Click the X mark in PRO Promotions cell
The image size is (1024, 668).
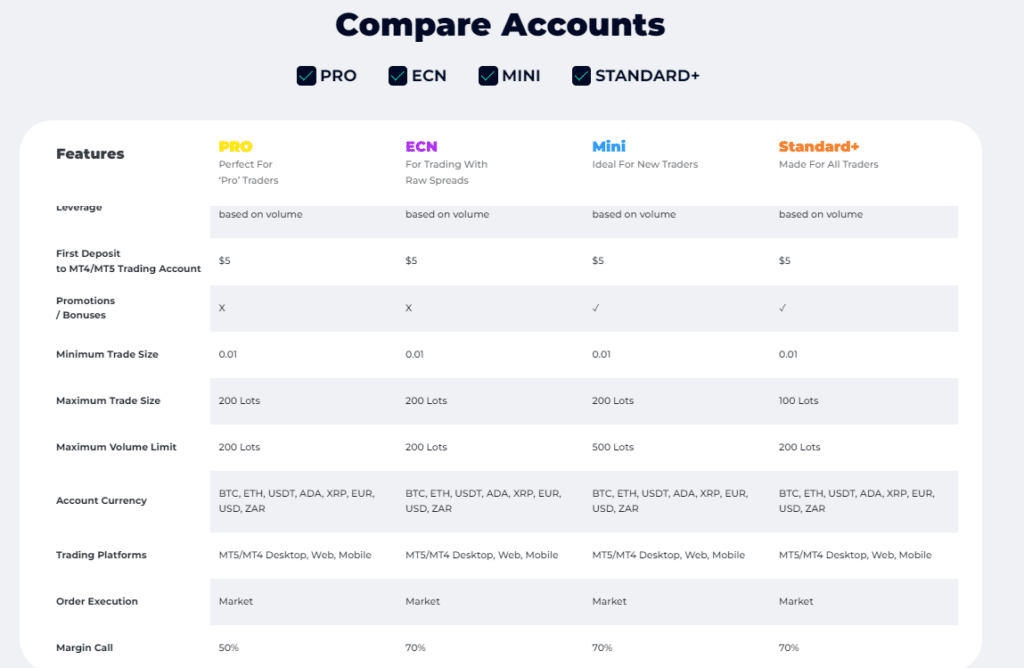pyautogui.click(x=222, y=308)
